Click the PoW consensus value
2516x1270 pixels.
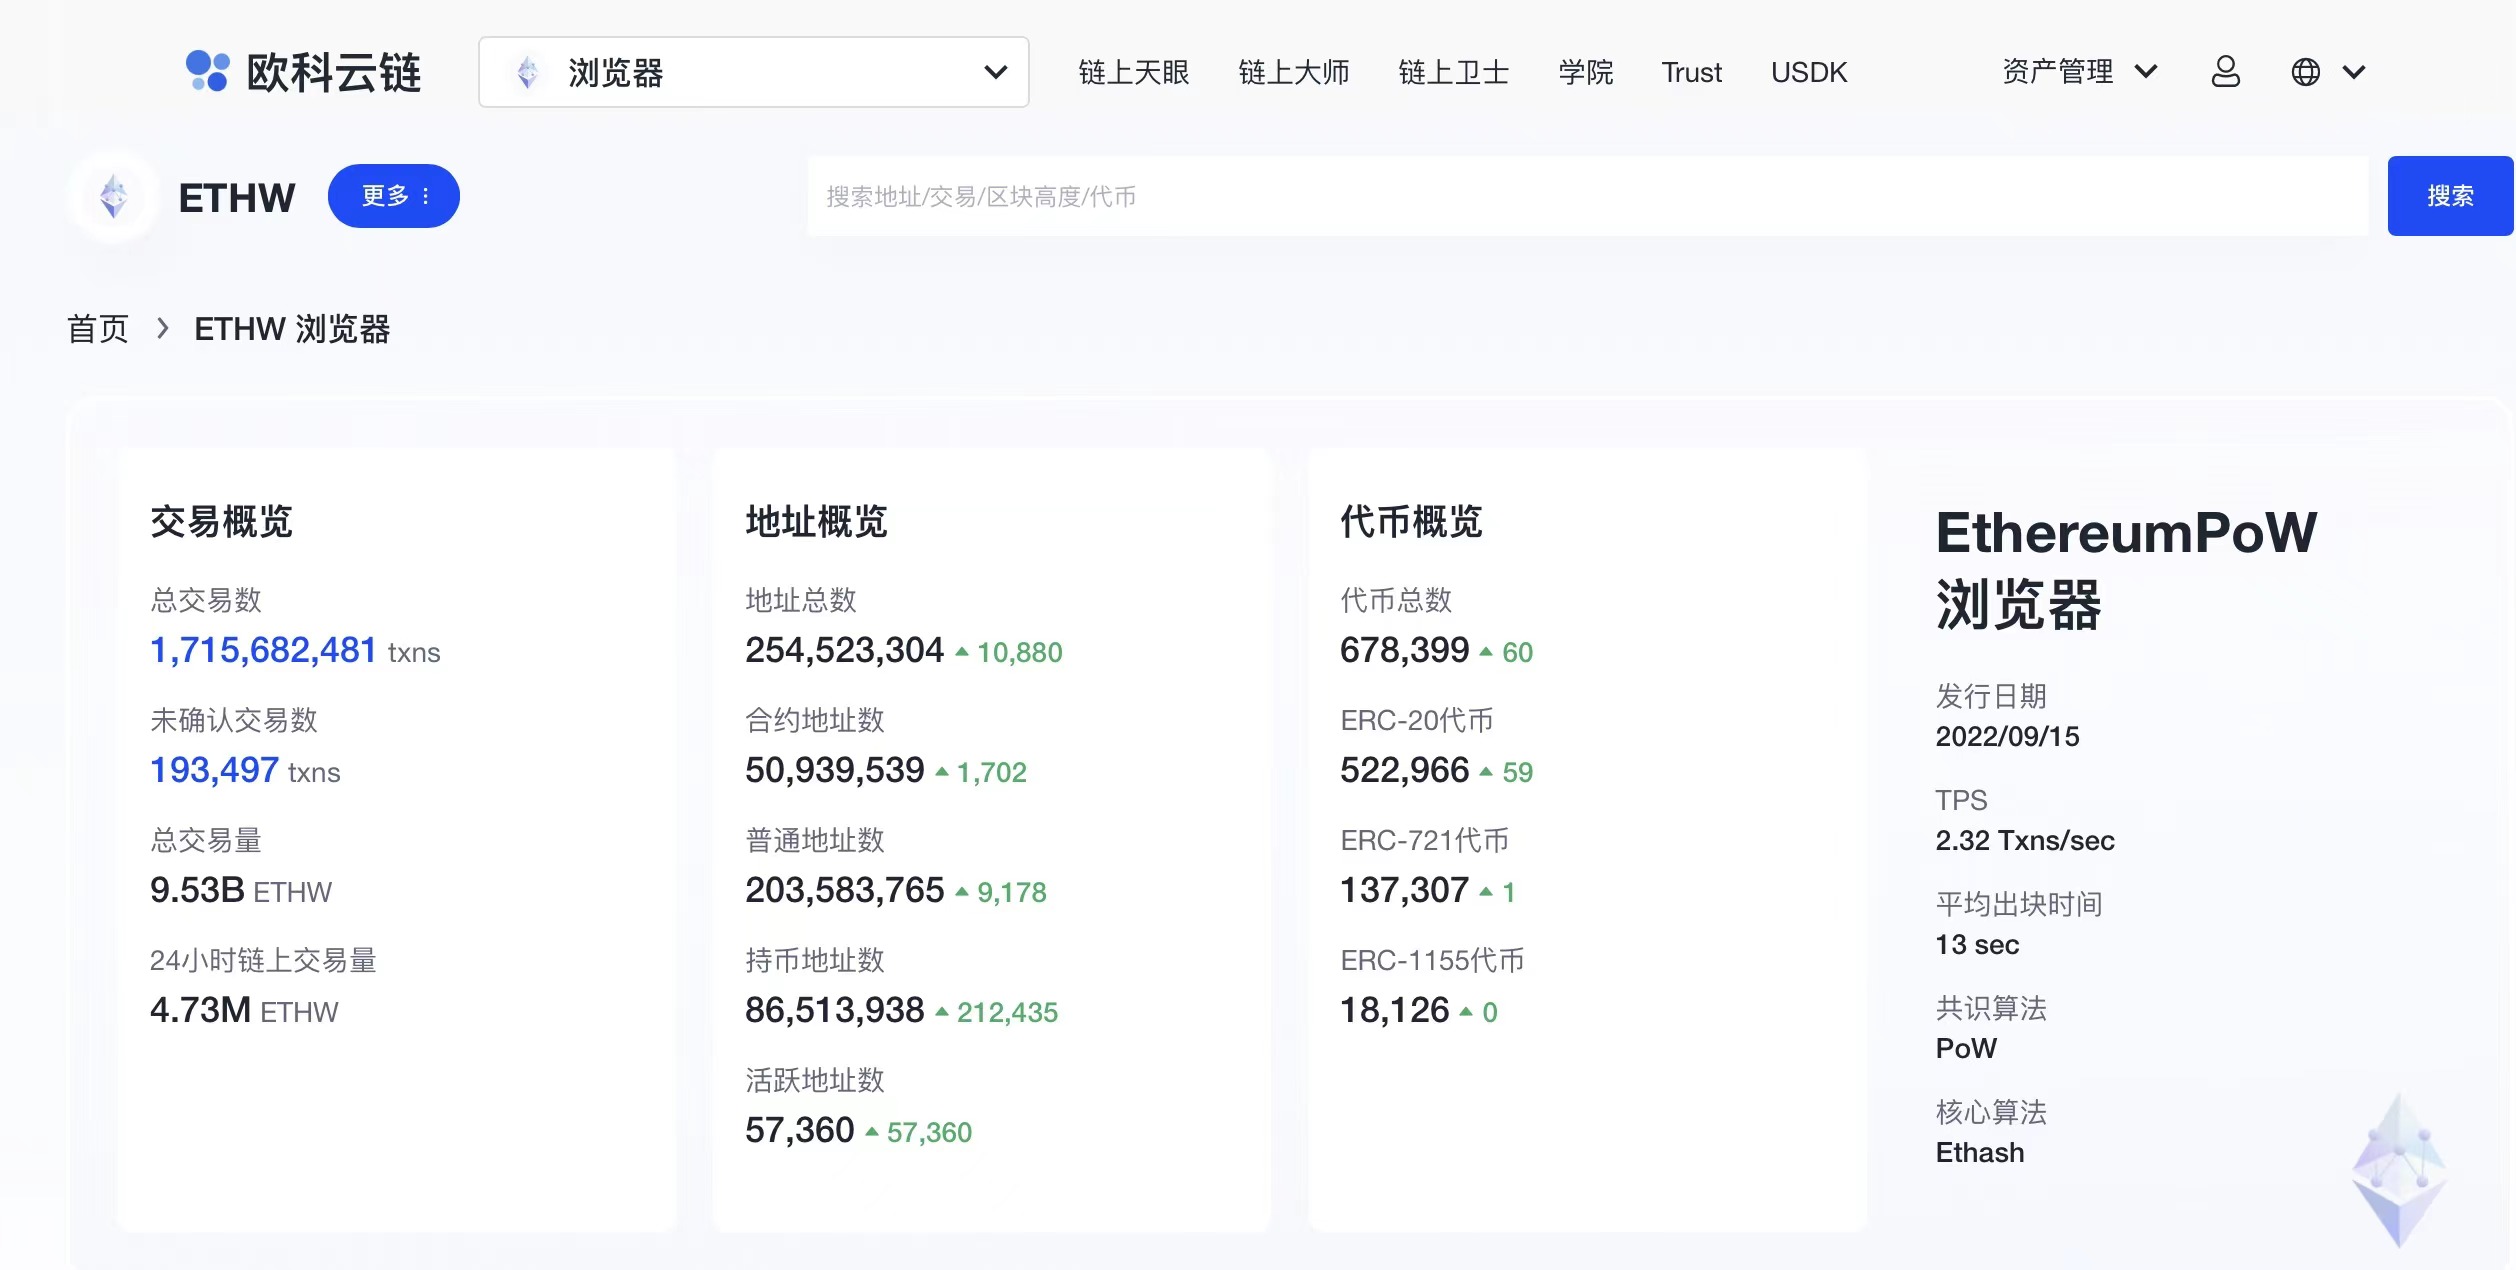point(1966,1048)
